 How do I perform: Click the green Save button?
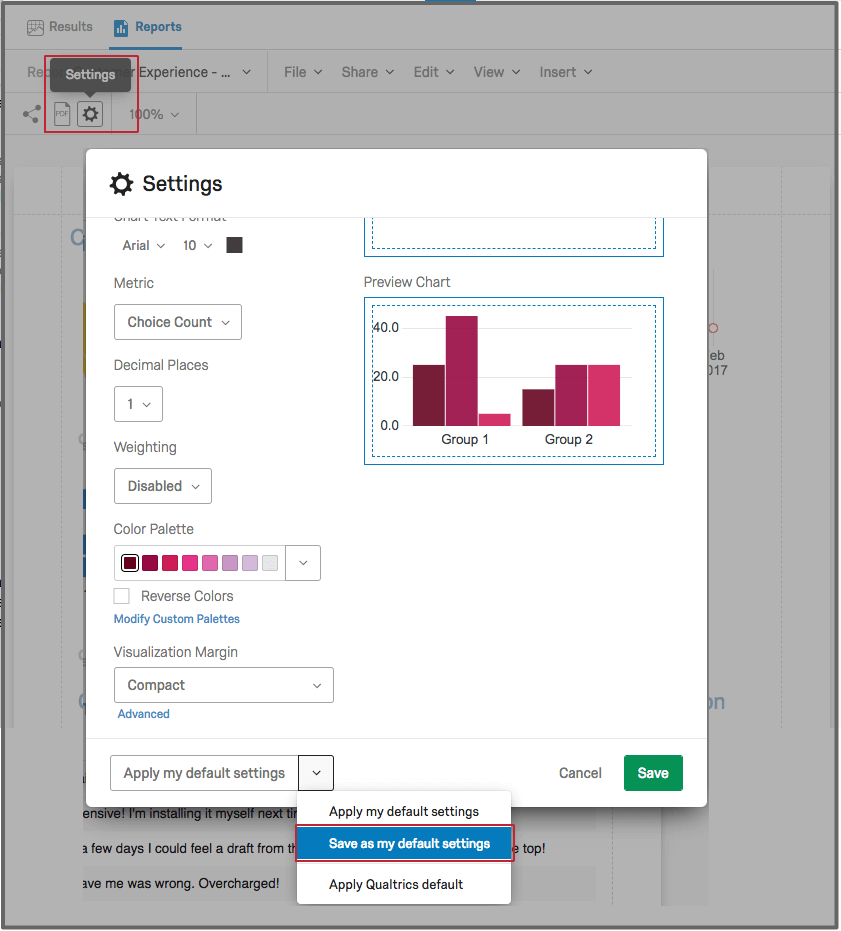(x=653, y=773)
